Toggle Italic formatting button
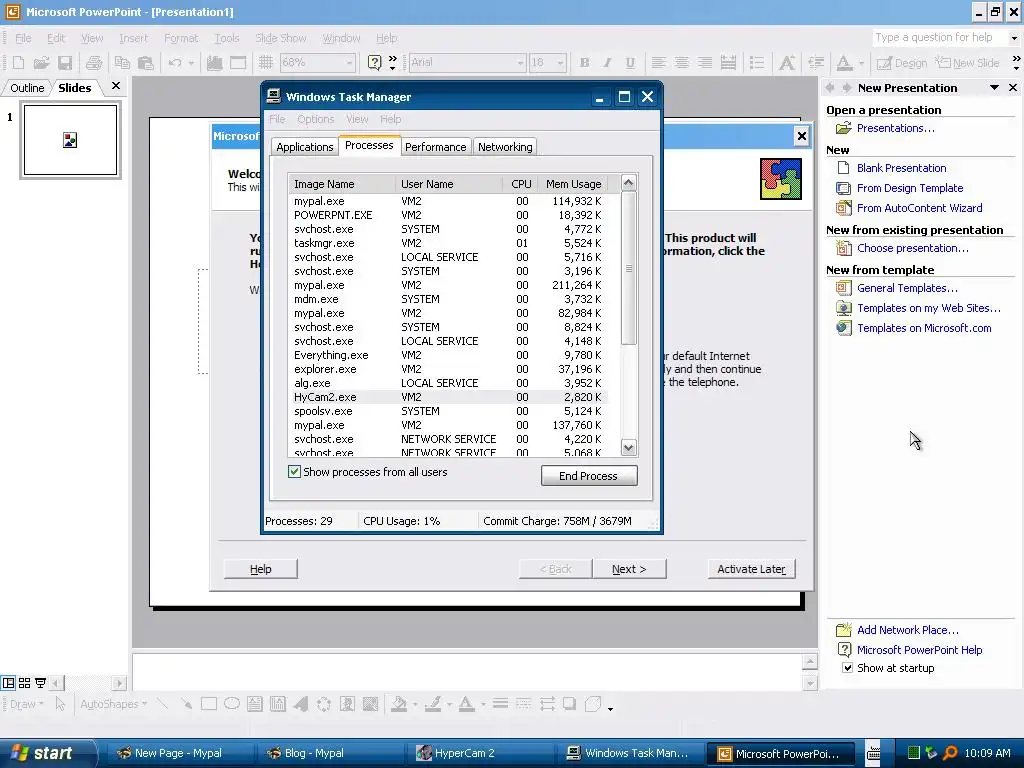Image resolution: width=1024 pixels, height=768 pixels. 607,63
